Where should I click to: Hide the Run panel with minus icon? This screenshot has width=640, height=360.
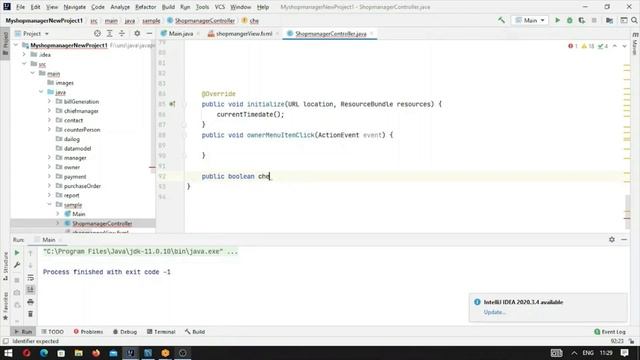[624, 240]
